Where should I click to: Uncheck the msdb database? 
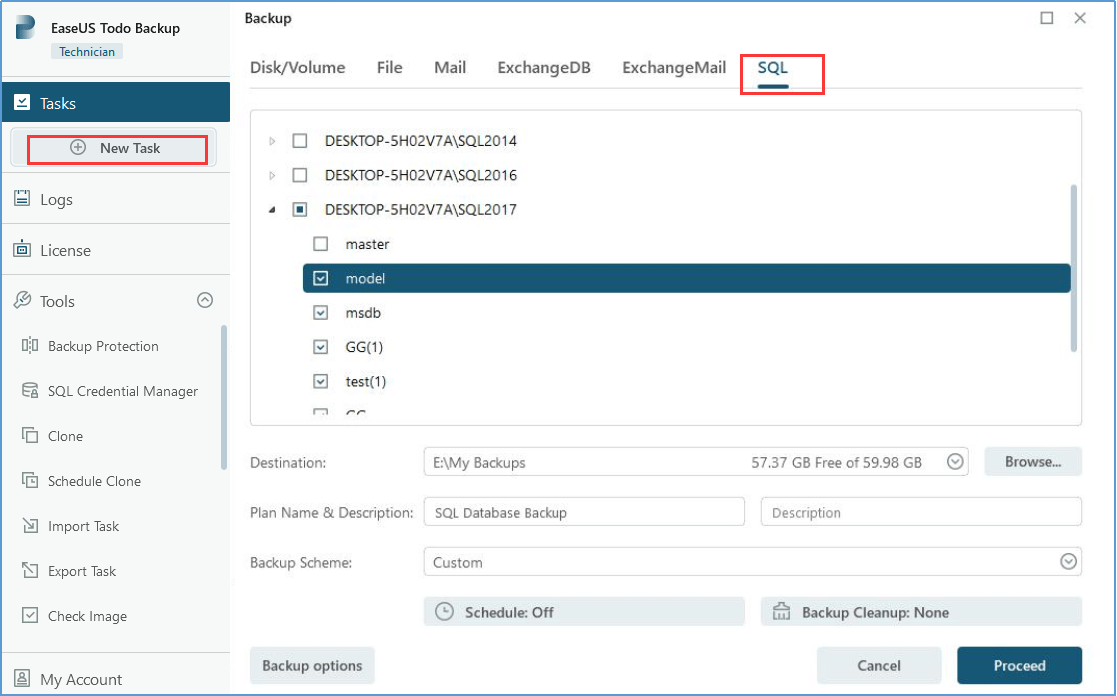click(320, 312)
